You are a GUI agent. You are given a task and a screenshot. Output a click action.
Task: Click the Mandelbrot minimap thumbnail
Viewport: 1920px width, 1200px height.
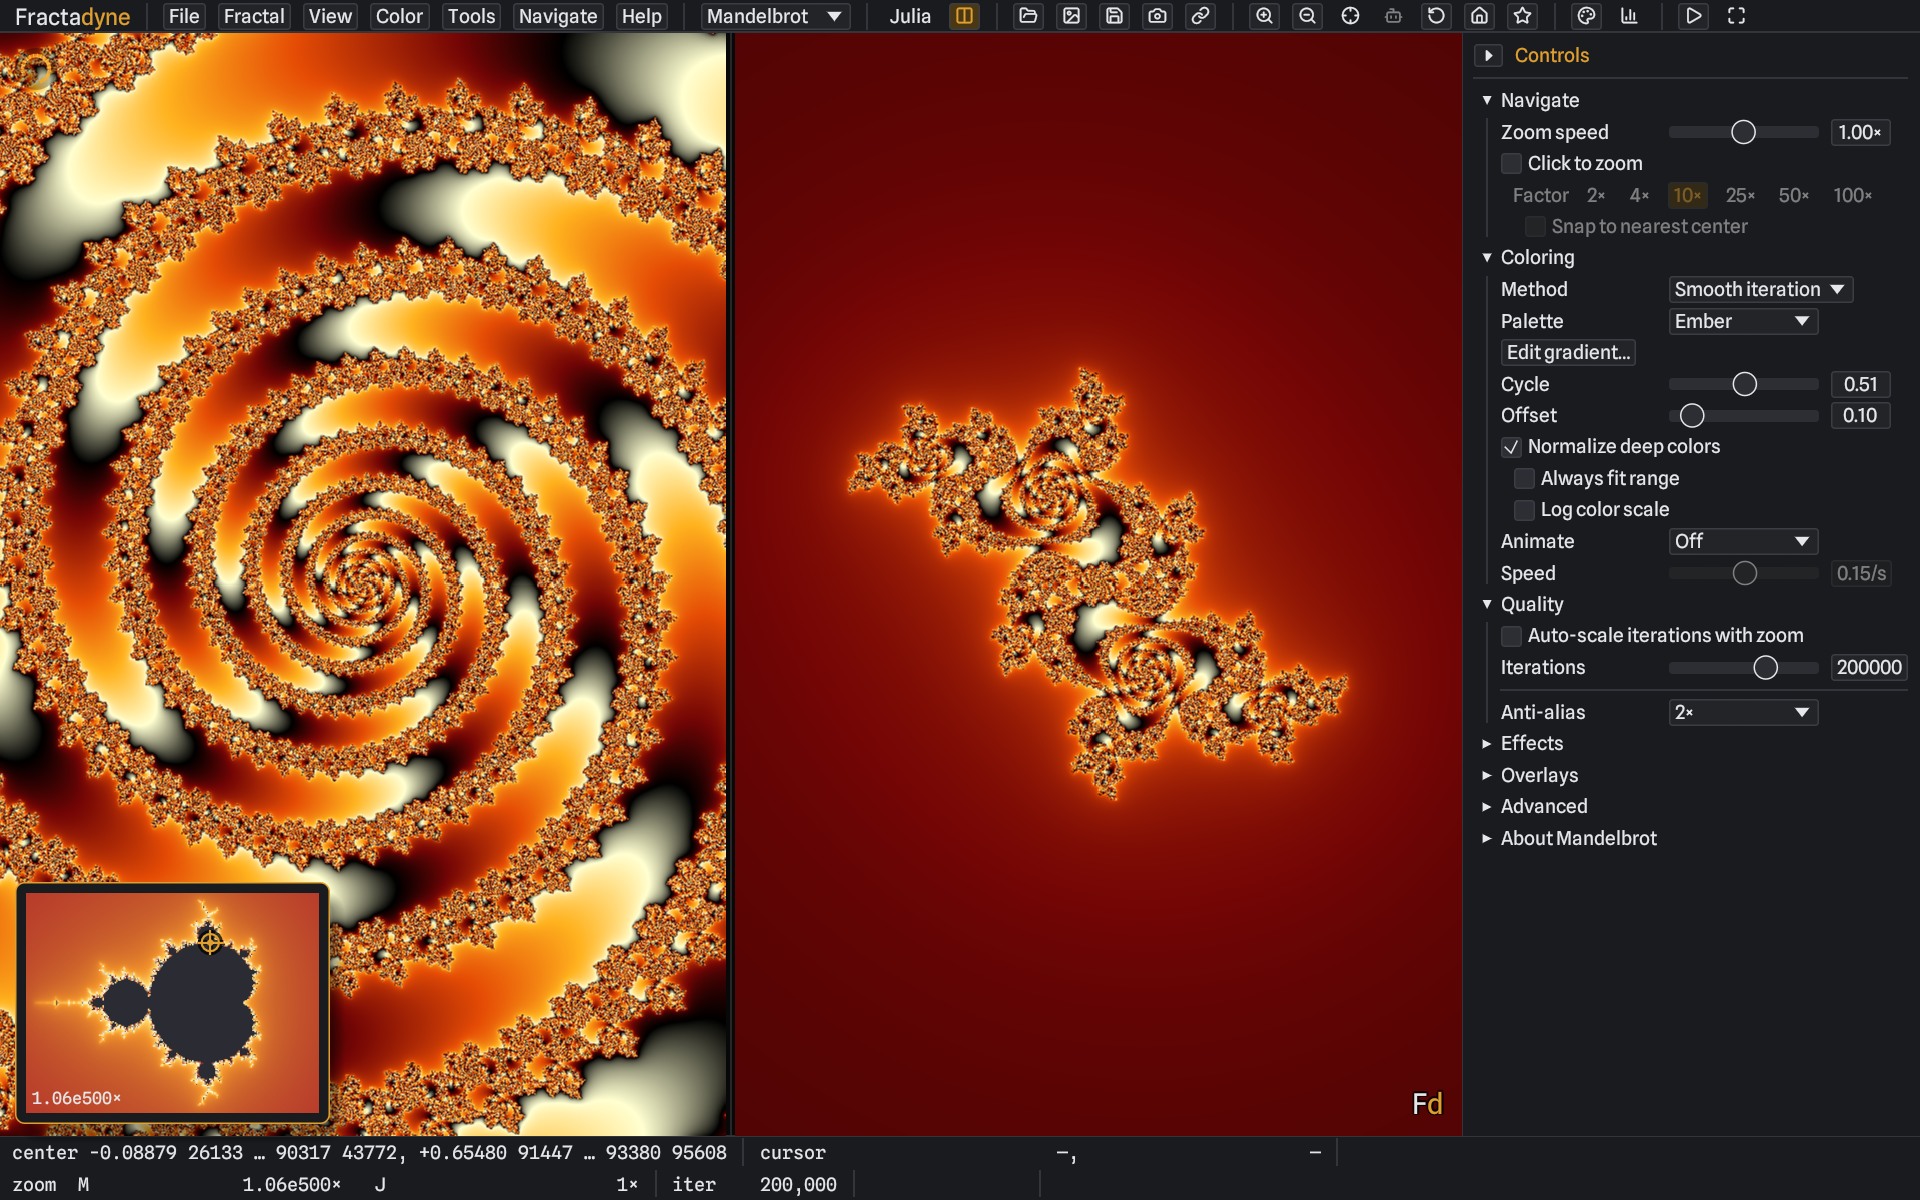[172, 1002]
